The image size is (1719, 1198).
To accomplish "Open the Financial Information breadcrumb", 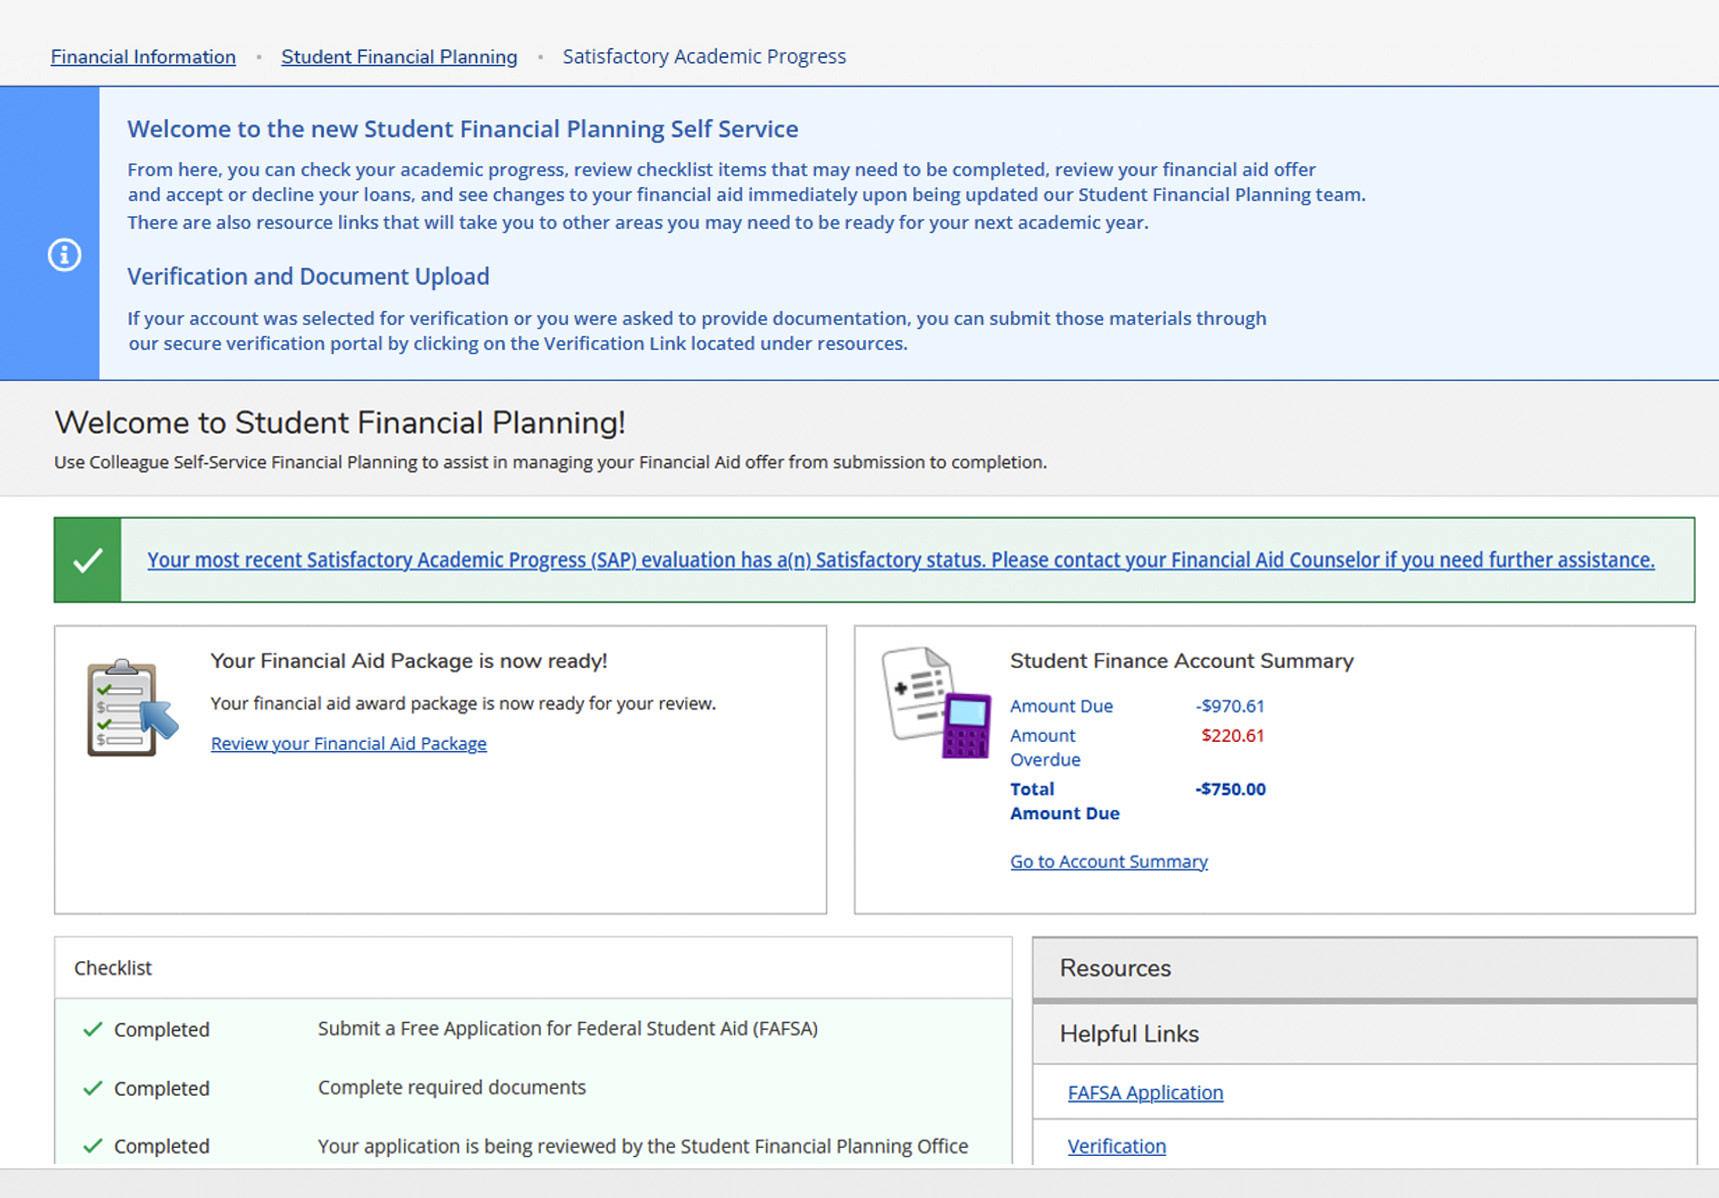I will (x=143, y=57).
